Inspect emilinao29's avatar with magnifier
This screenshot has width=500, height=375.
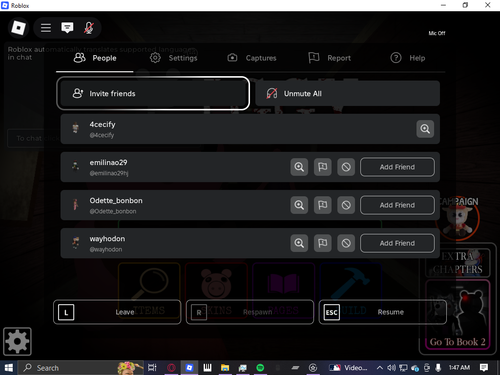[299, 167]
